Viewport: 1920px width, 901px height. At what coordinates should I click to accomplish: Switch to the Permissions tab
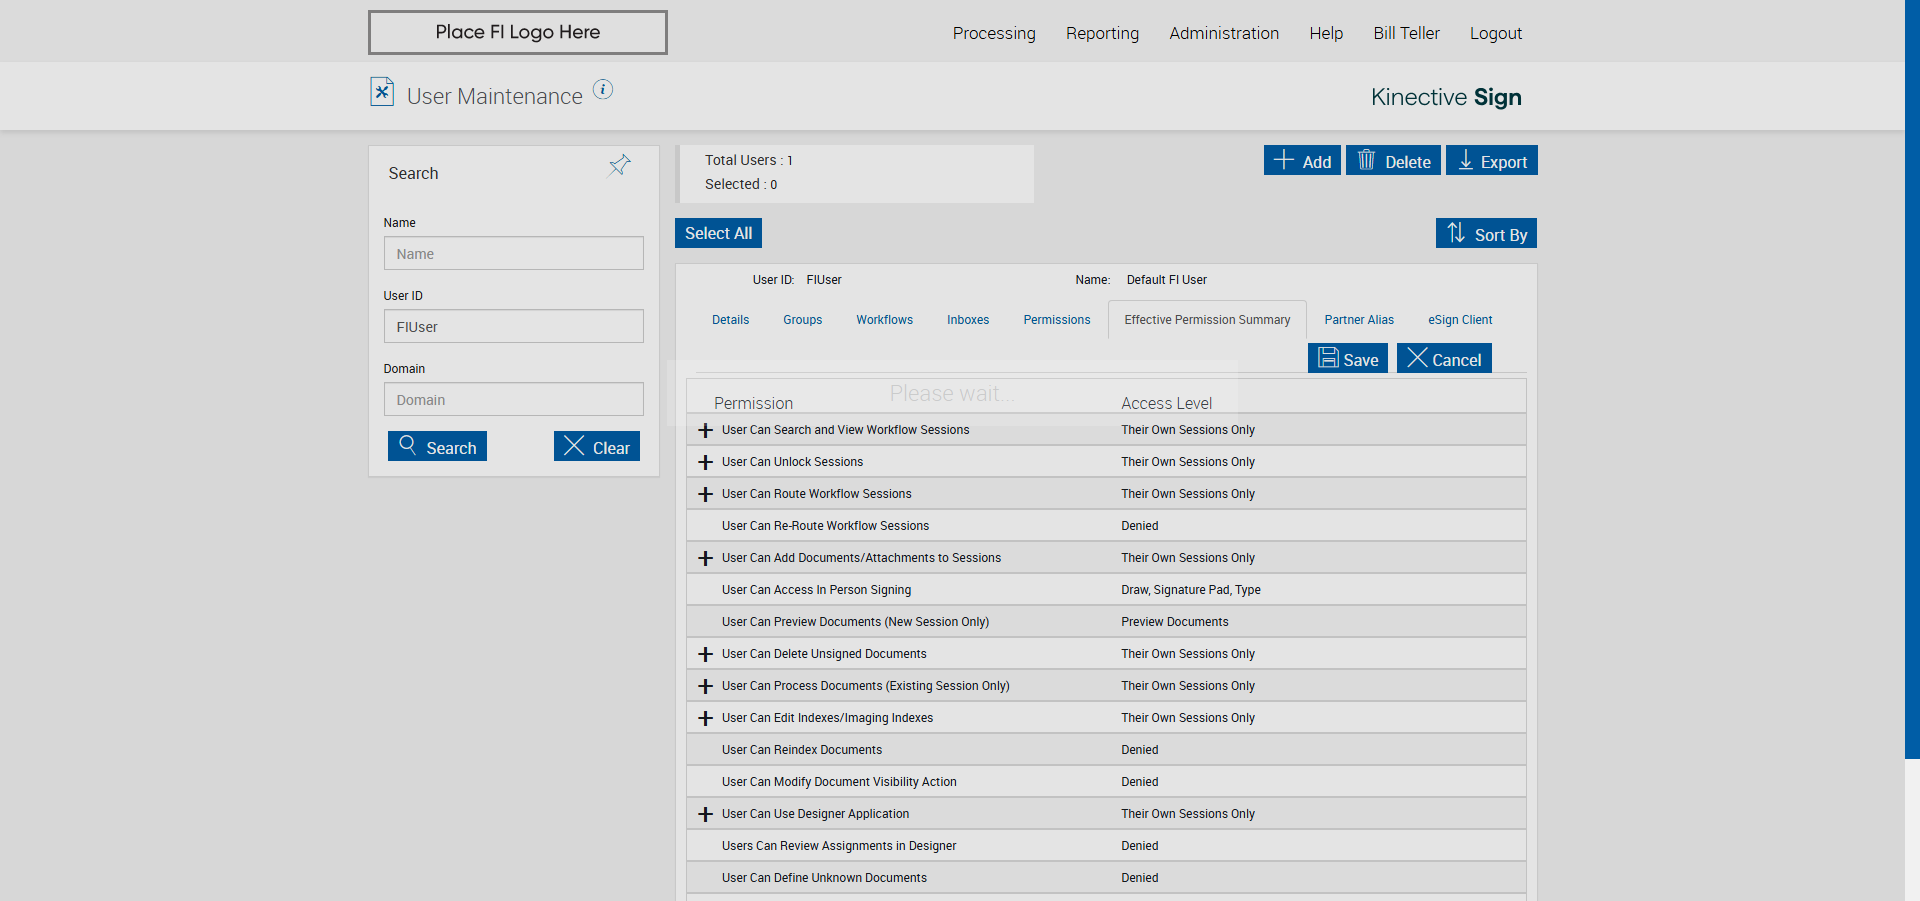coord(1056,320)
